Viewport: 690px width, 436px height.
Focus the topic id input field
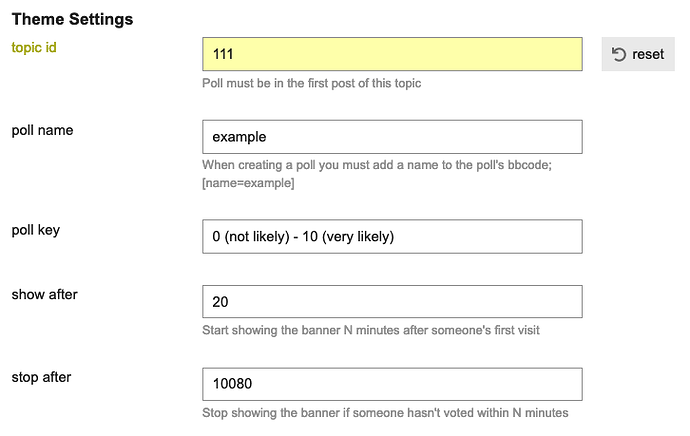click(392, 54)
